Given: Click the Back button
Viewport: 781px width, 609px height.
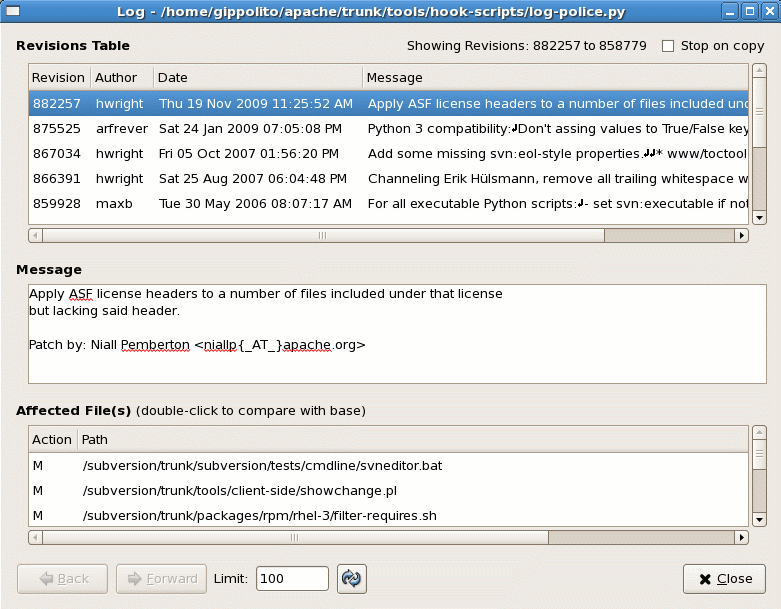Looking at the screenshot, I should [x=62, y=579].
